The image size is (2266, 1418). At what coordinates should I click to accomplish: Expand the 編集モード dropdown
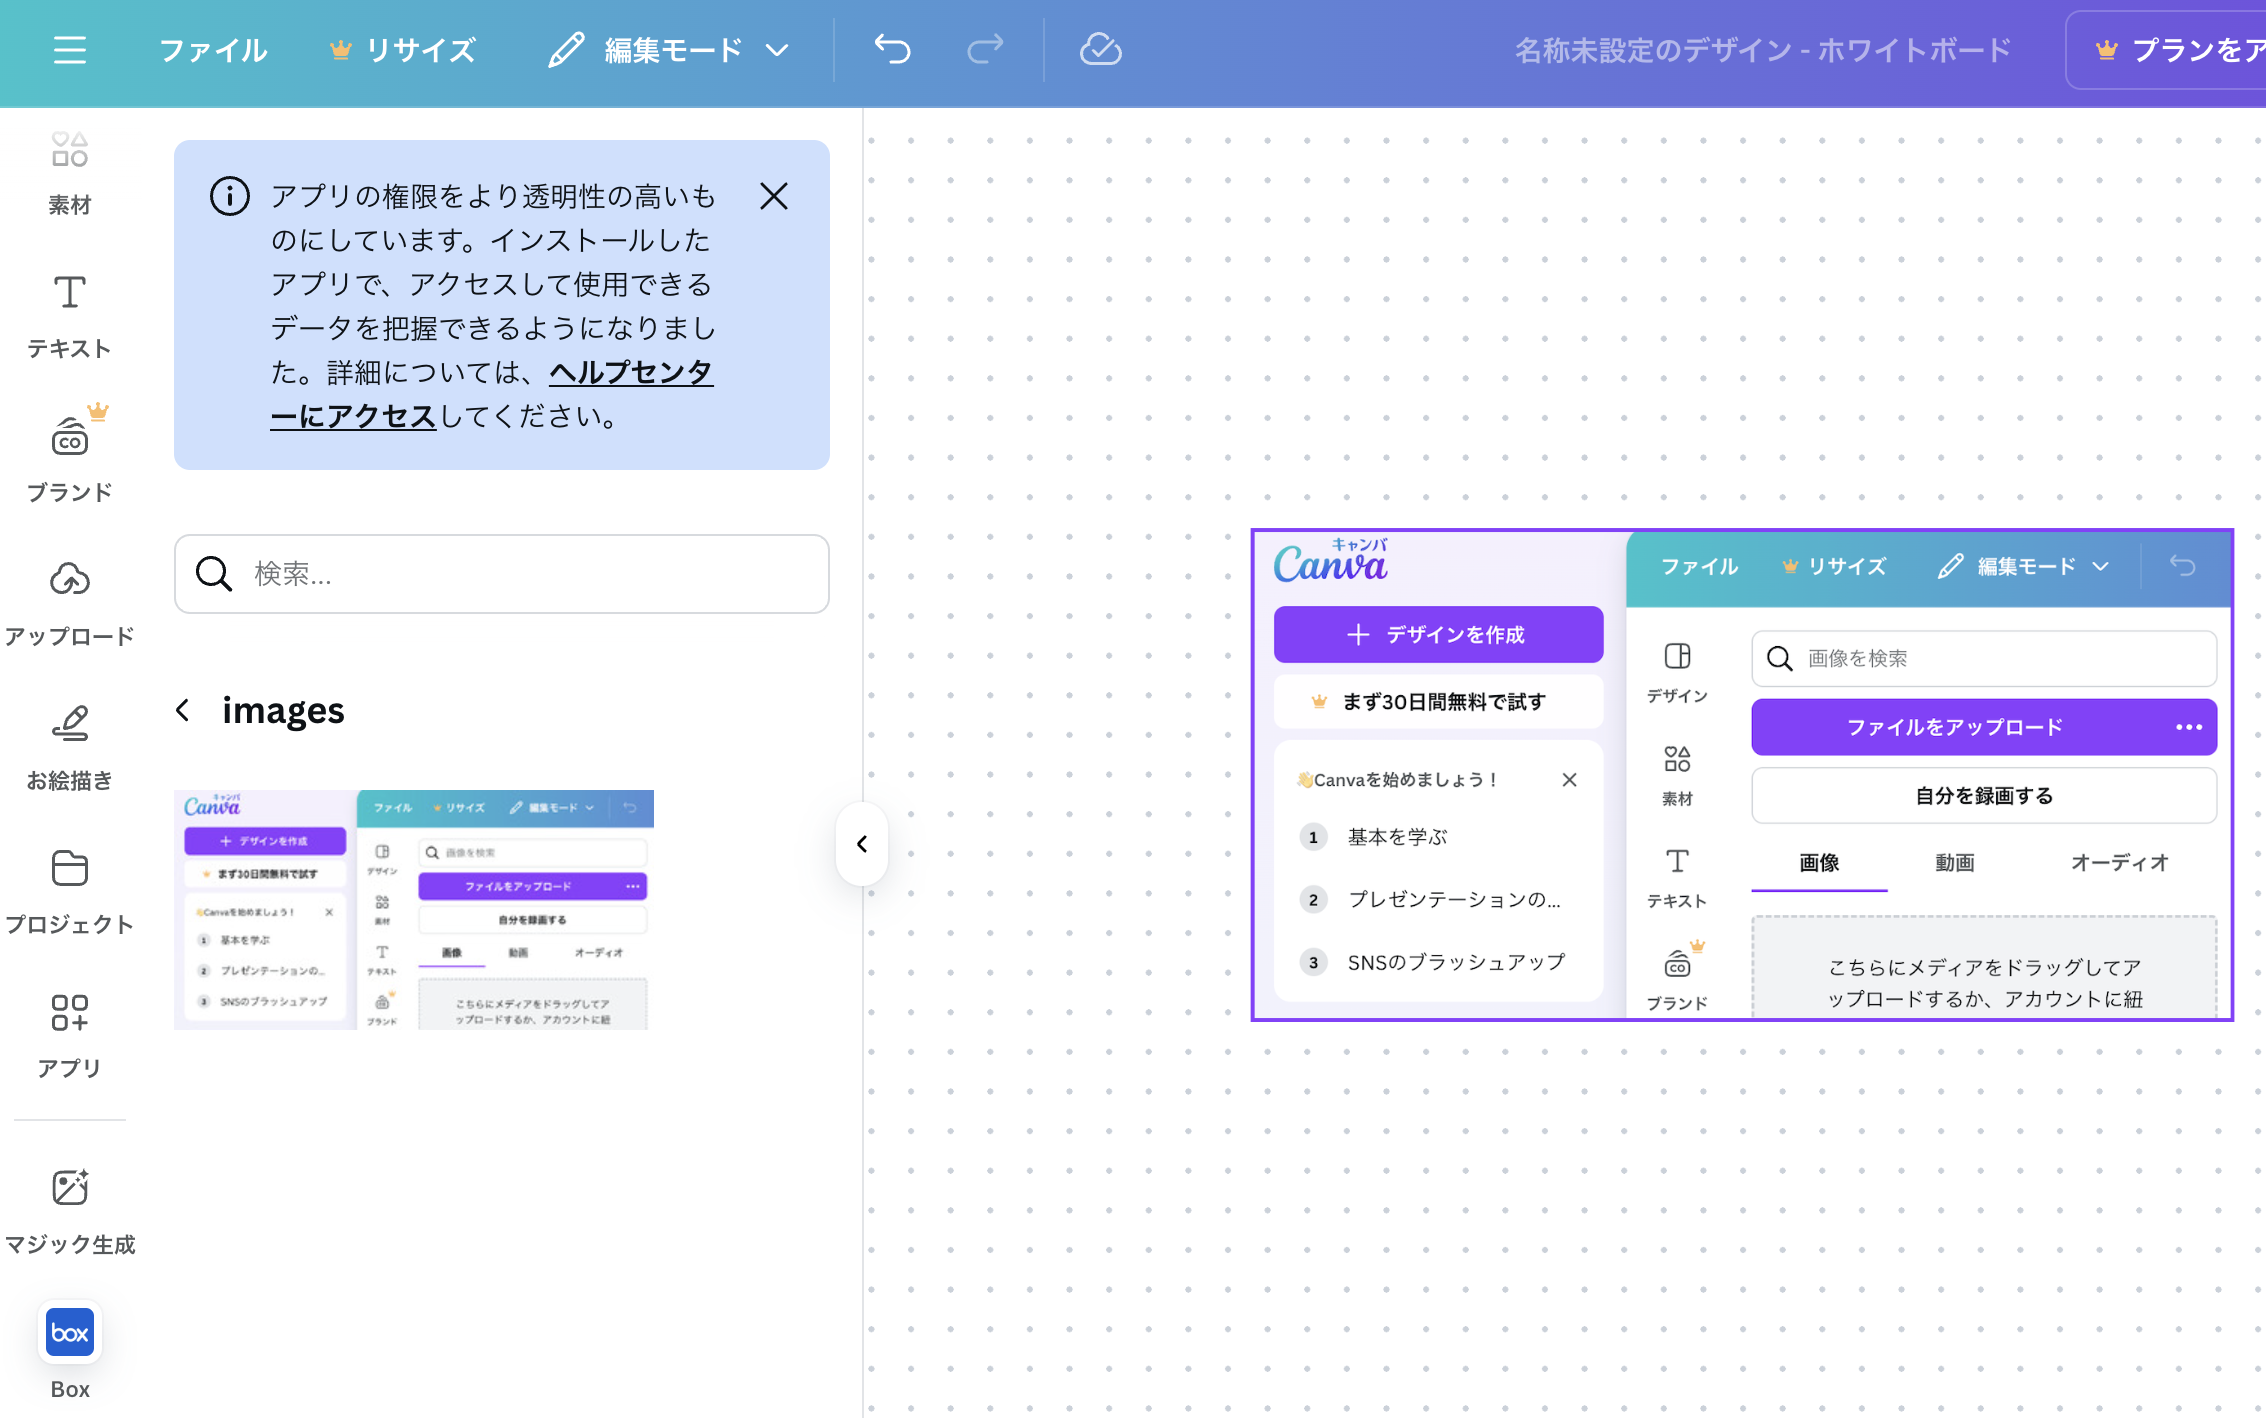click(x=669, y=50)
